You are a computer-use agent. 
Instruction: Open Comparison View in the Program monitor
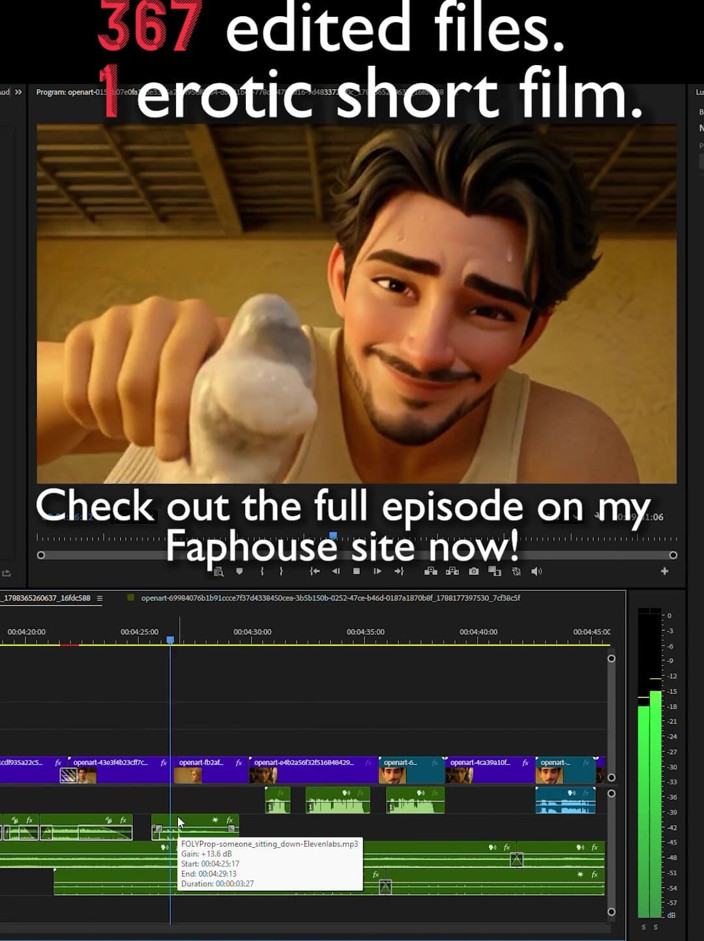(495, 571)
